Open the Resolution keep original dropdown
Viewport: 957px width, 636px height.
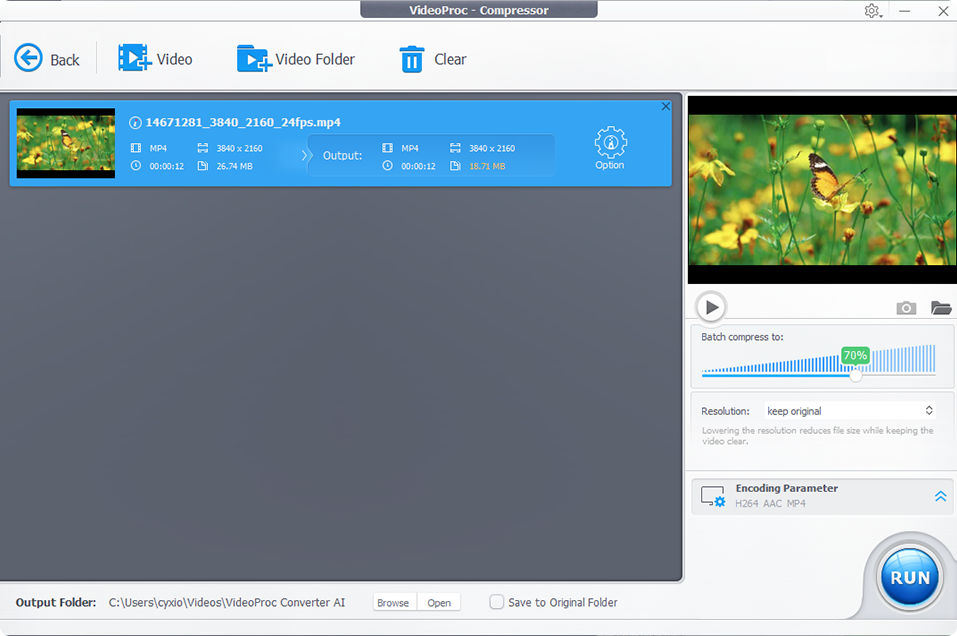[849, 411]
